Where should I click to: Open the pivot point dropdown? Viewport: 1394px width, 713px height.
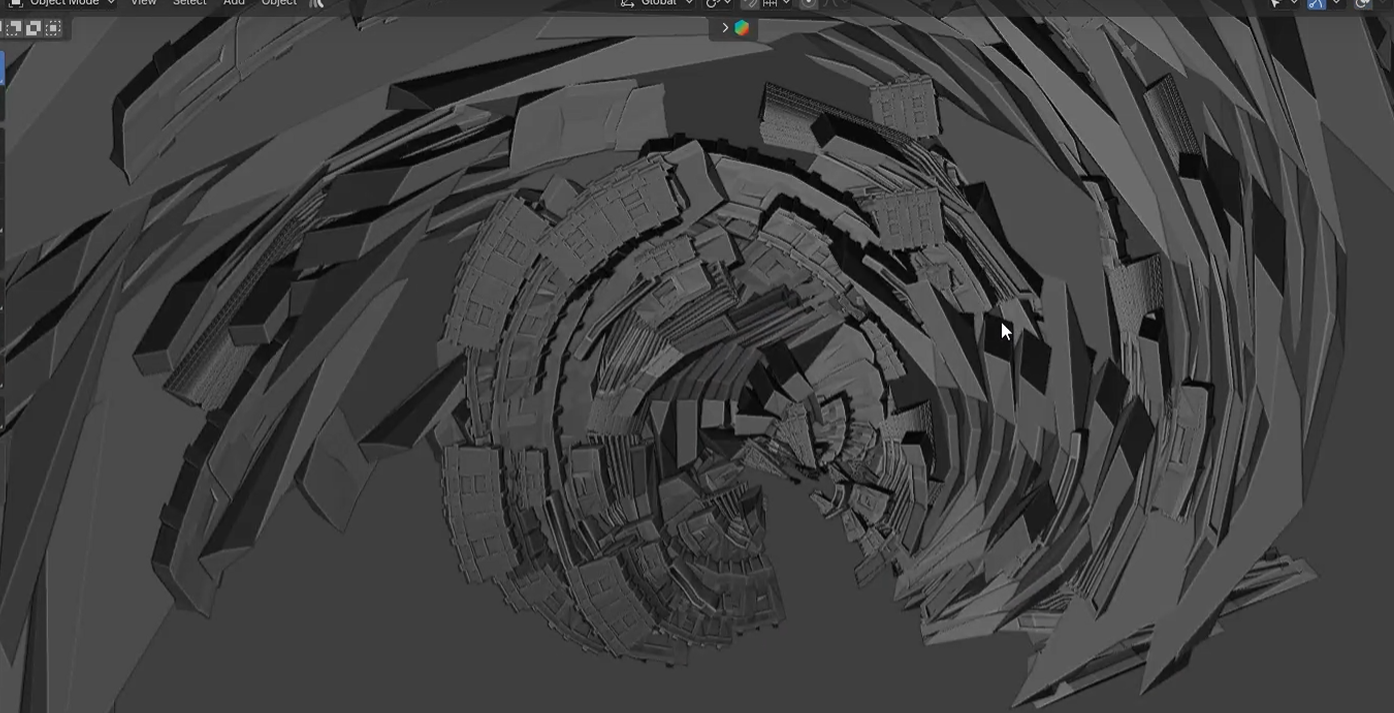pos(718,3)
